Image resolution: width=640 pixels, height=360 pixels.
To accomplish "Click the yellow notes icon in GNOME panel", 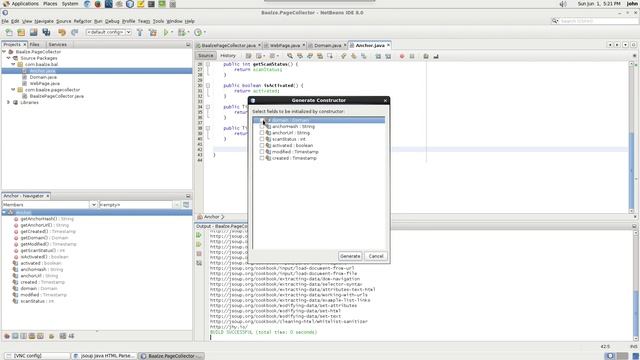I will point(140,4).
